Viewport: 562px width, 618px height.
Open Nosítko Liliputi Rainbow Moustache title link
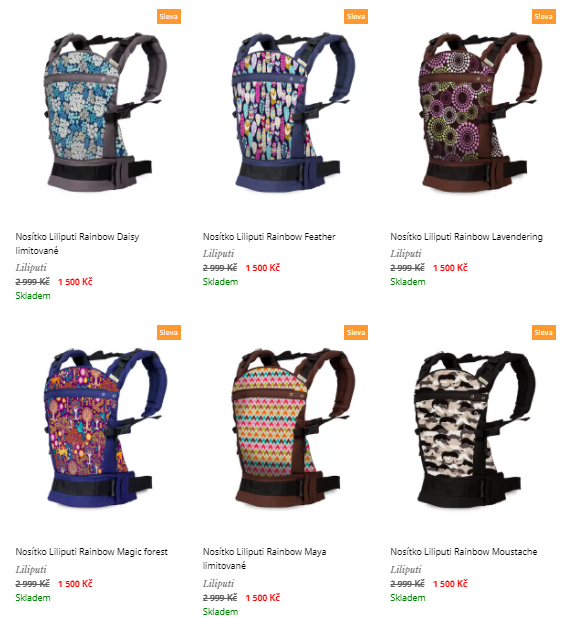click(x=463, y=552)
